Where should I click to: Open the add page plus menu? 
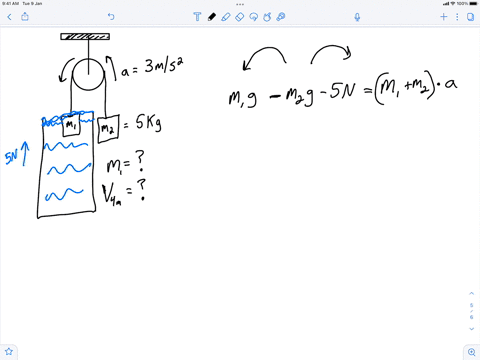pos(444,17)
